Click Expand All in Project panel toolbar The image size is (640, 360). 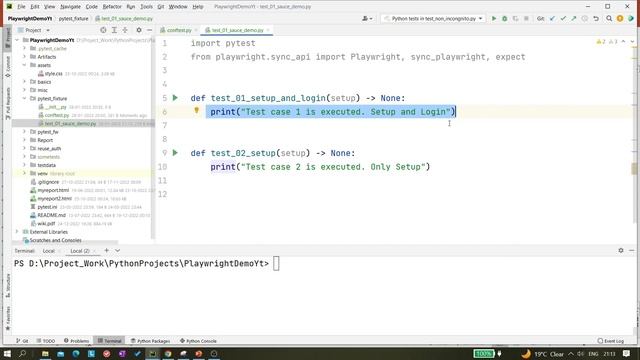[x=114, y=30]
